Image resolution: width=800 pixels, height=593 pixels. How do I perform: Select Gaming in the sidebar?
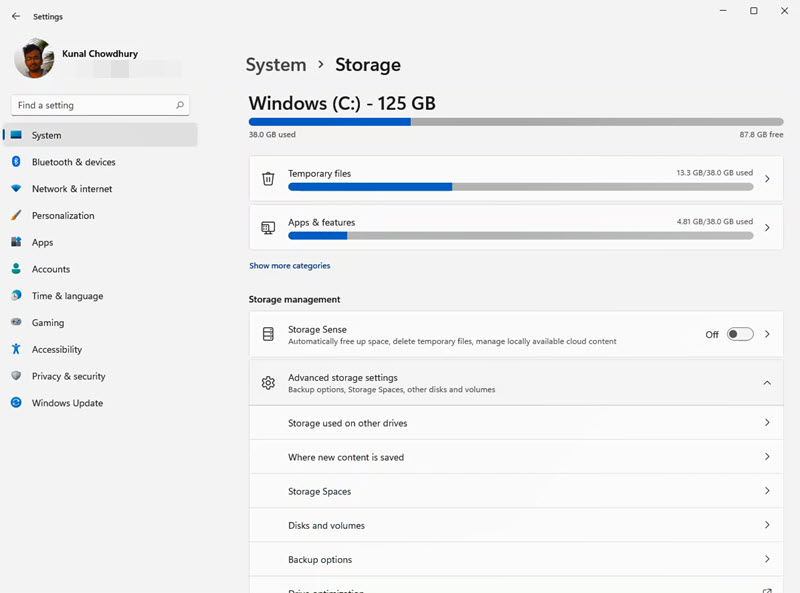(100, 323)
